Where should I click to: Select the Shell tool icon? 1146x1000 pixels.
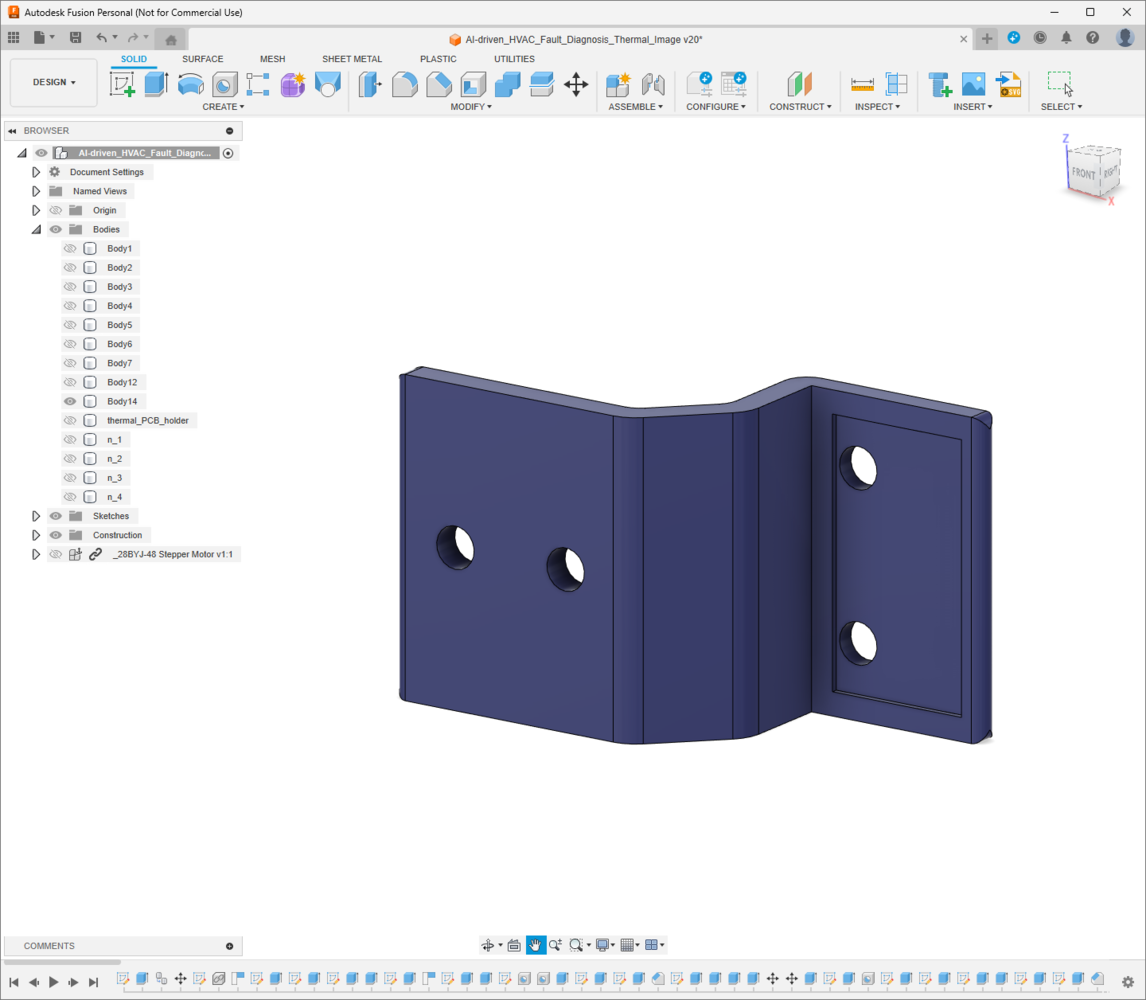click(473, 84)
